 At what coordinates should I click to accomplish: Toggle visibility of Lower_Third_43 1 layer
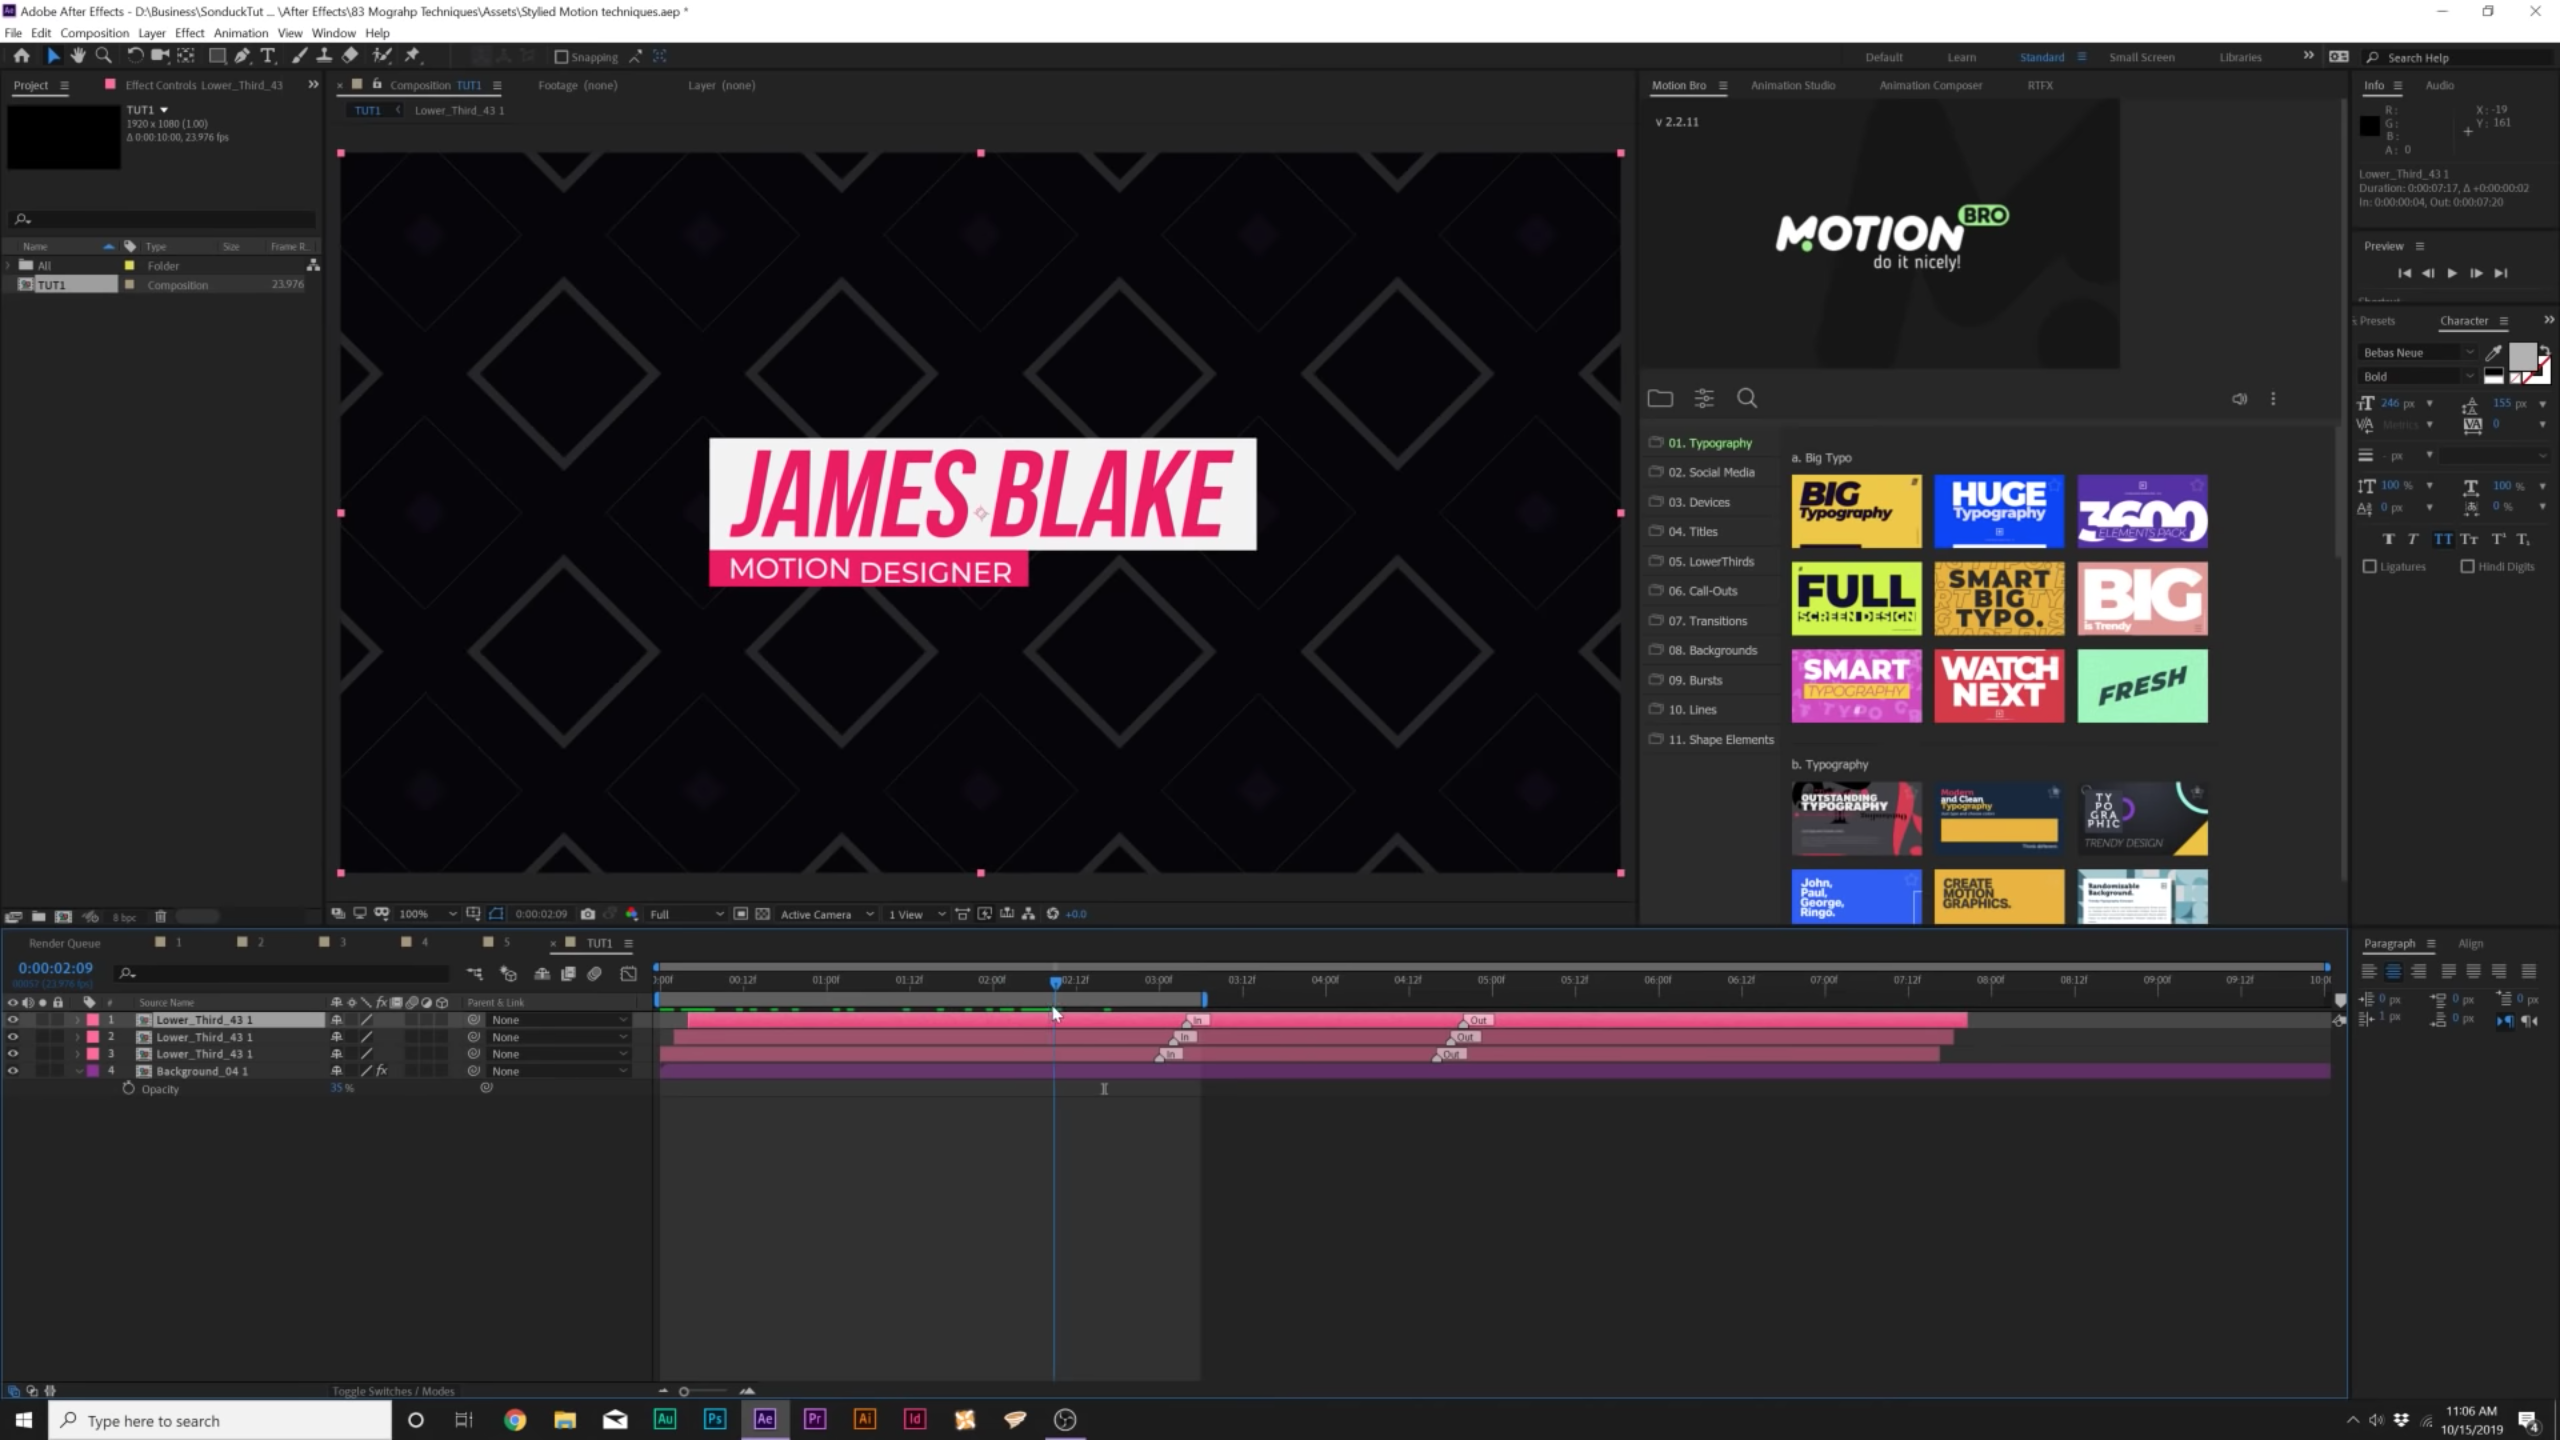pyautogui.click(x=14, y=1020)
